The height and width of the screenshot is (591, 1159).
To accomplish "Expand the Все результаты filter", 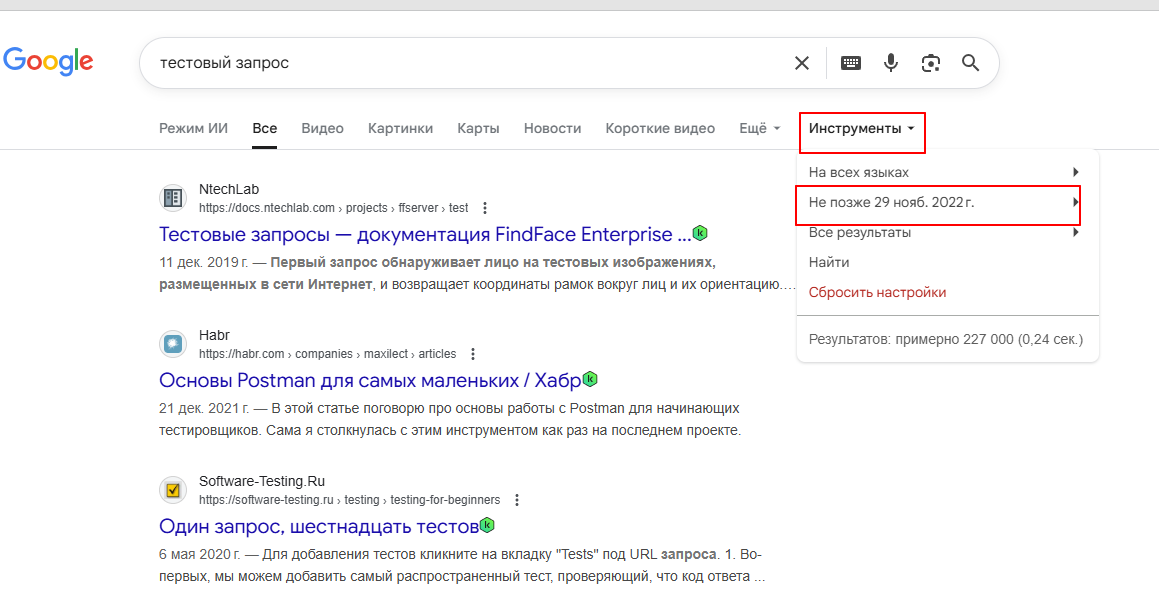I will click(943, 233).
